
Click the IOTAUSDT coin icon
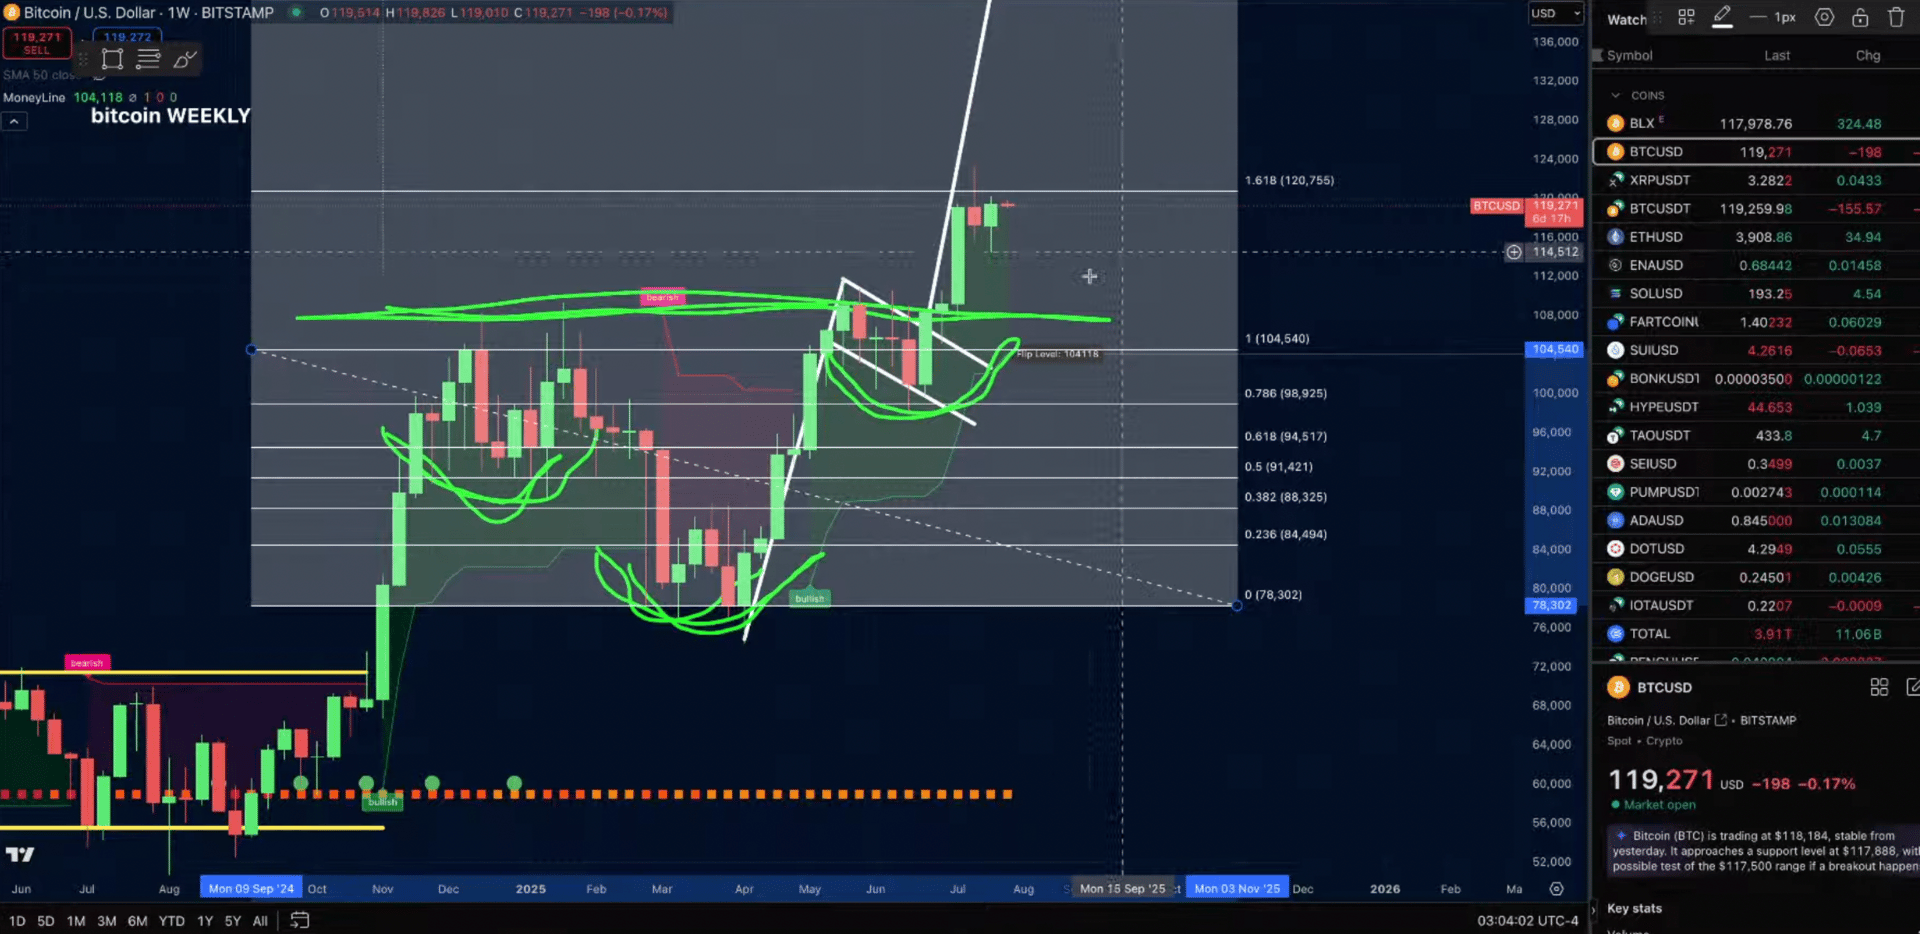[x=1615, y=606]
